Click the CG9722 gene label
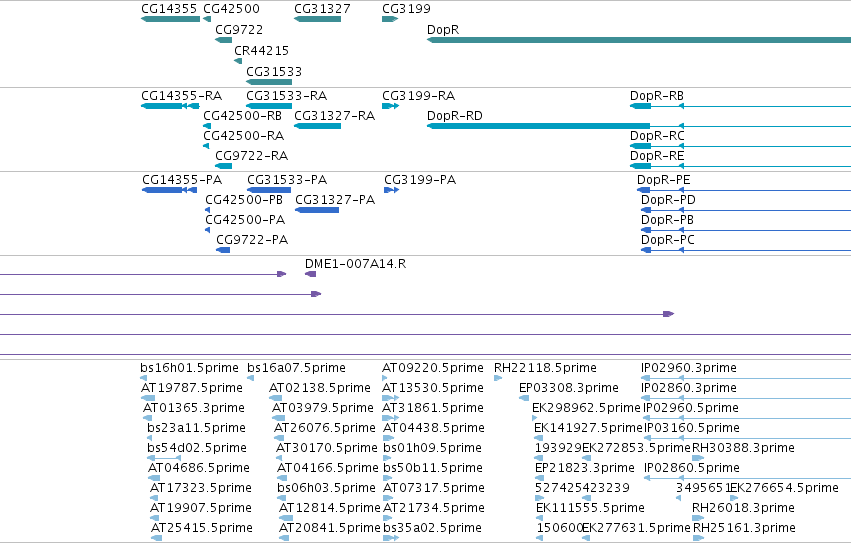Viewport: 851px width, 543px height. click(239, 30)
